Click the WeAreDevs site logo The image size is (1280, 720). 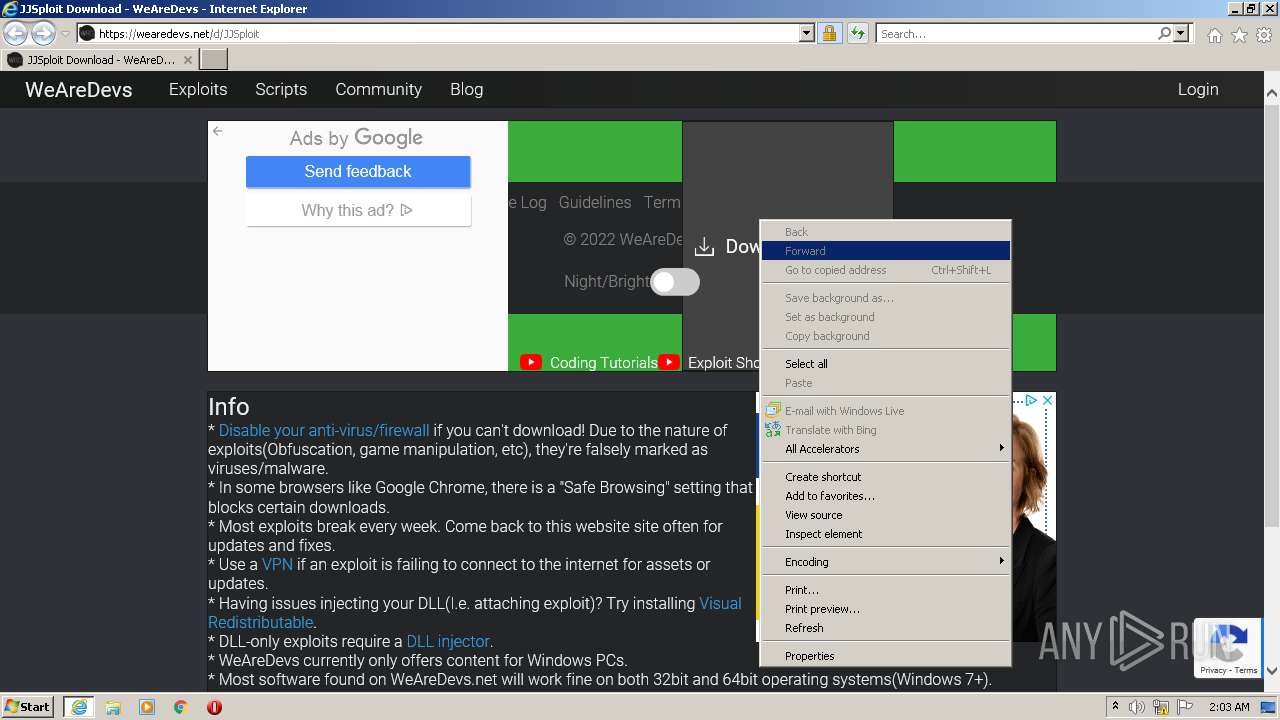click(x=78, y=90)
